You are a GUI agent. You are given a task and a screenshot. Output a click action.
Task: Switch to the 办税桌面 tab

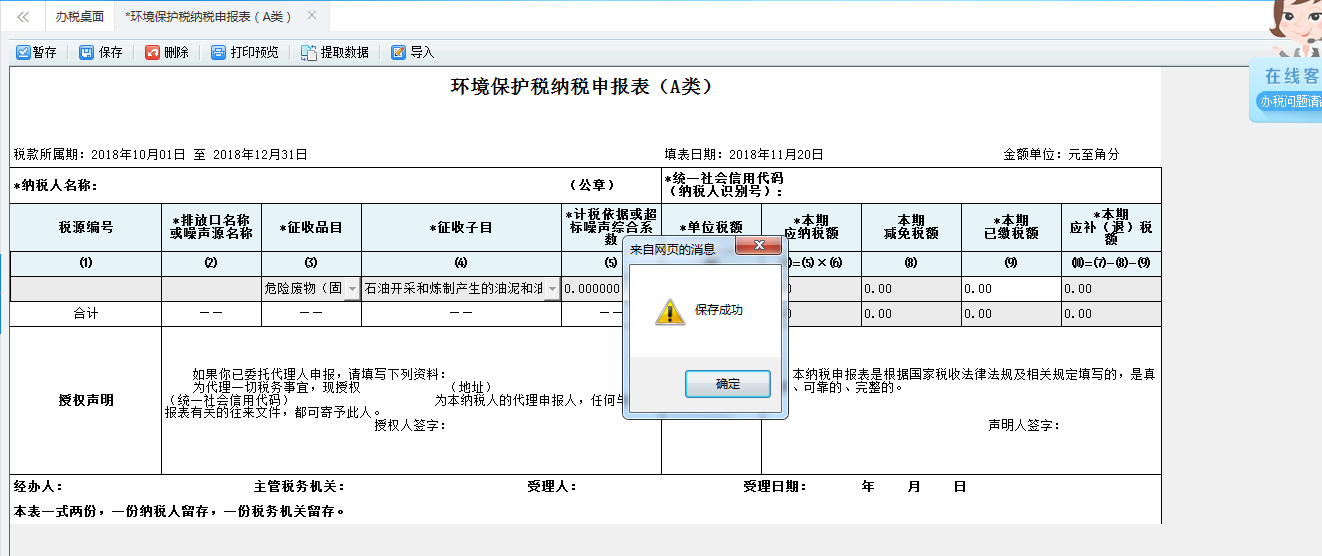pyautogui.click(x=80, y=17)
